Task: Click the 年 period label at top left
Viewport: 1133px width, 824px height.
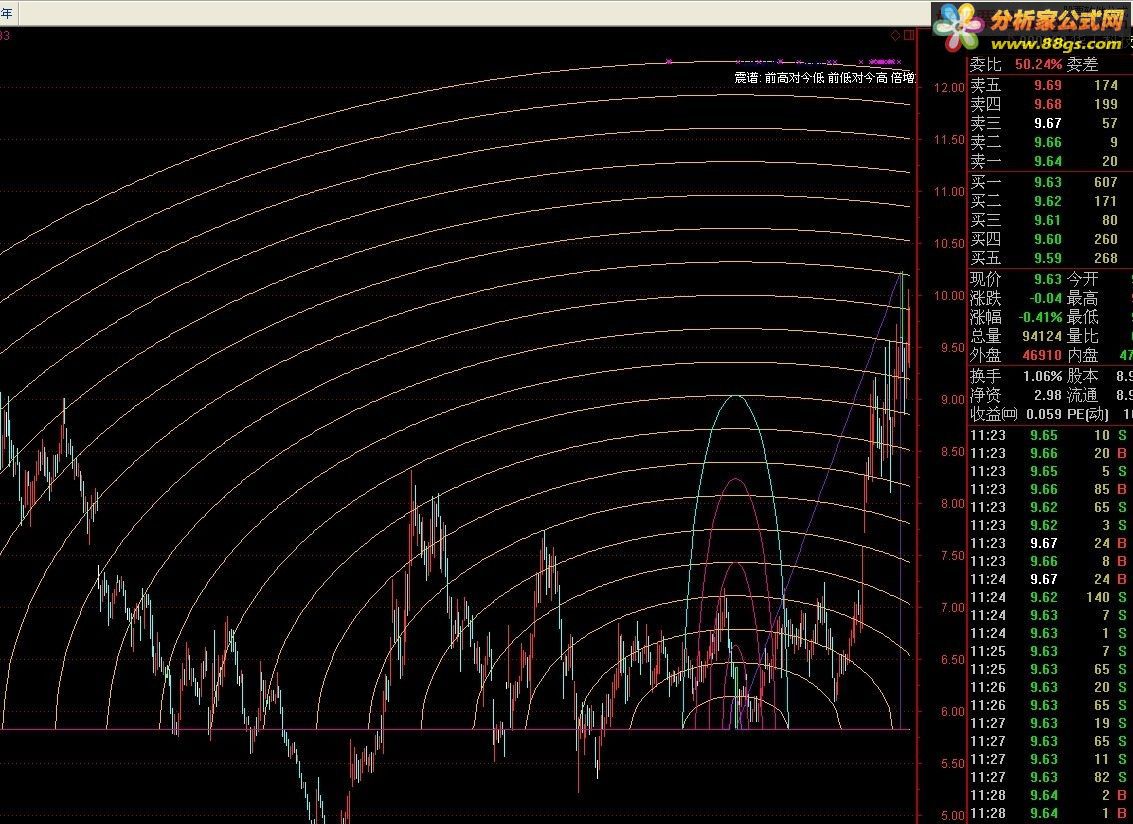Action: 7,13
